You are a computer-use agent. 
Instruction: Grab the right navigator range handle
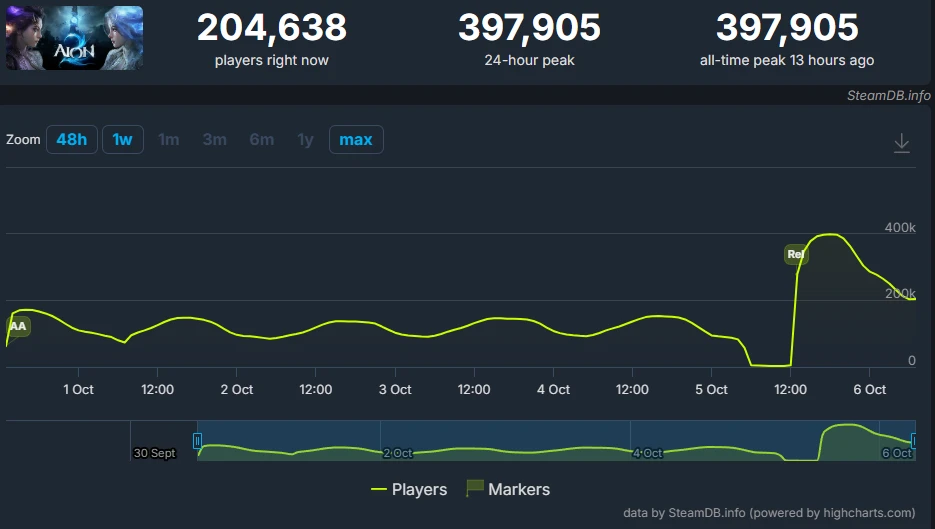[x=914, y=441]
